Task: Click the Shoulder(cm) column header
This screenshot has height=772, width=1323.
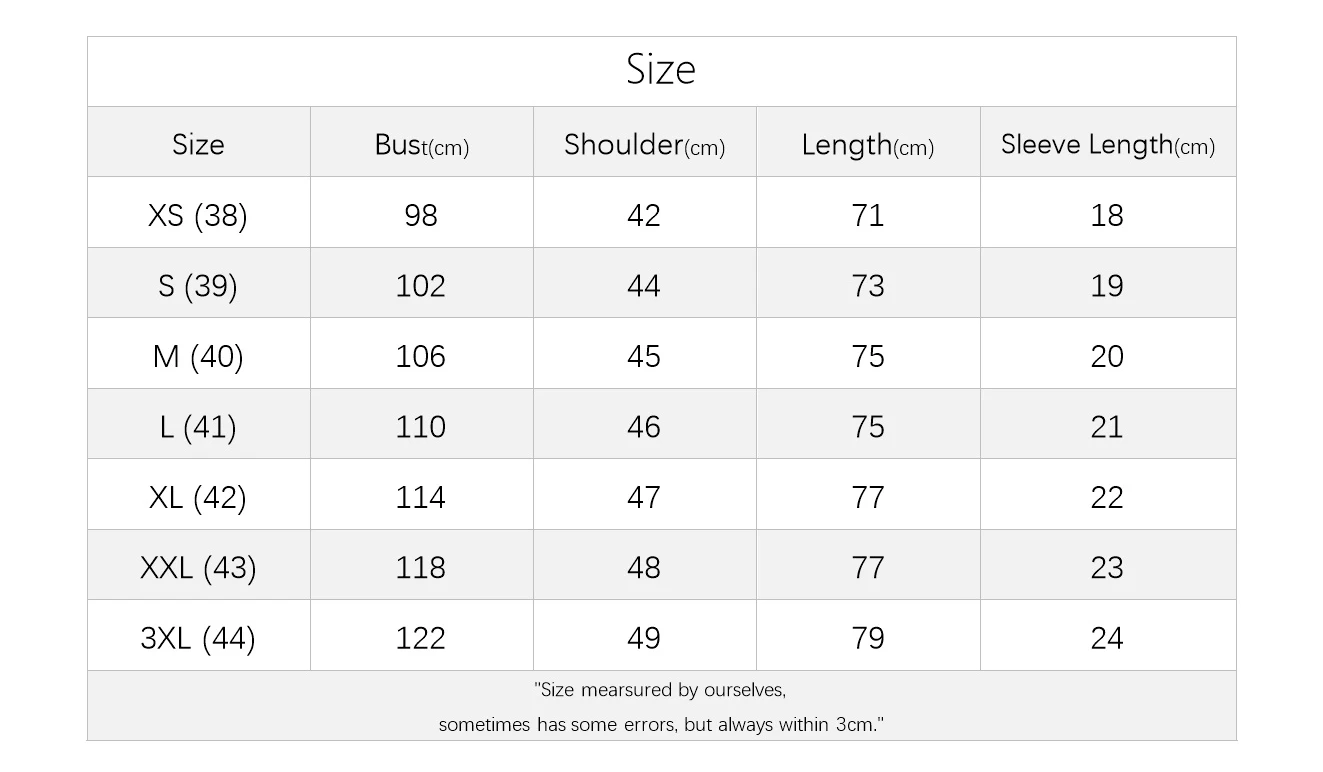Action: click(x=644, y=145)
